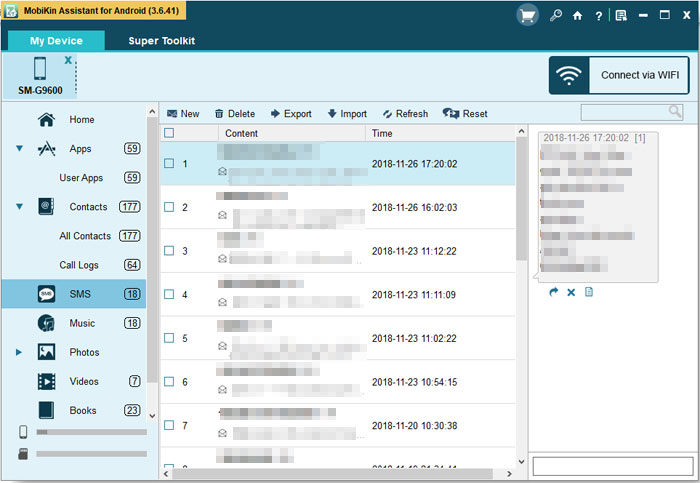Select message dated 2018-11-26 16:02:03
This screenshot has height=483, width=700.
coord(338,207)
